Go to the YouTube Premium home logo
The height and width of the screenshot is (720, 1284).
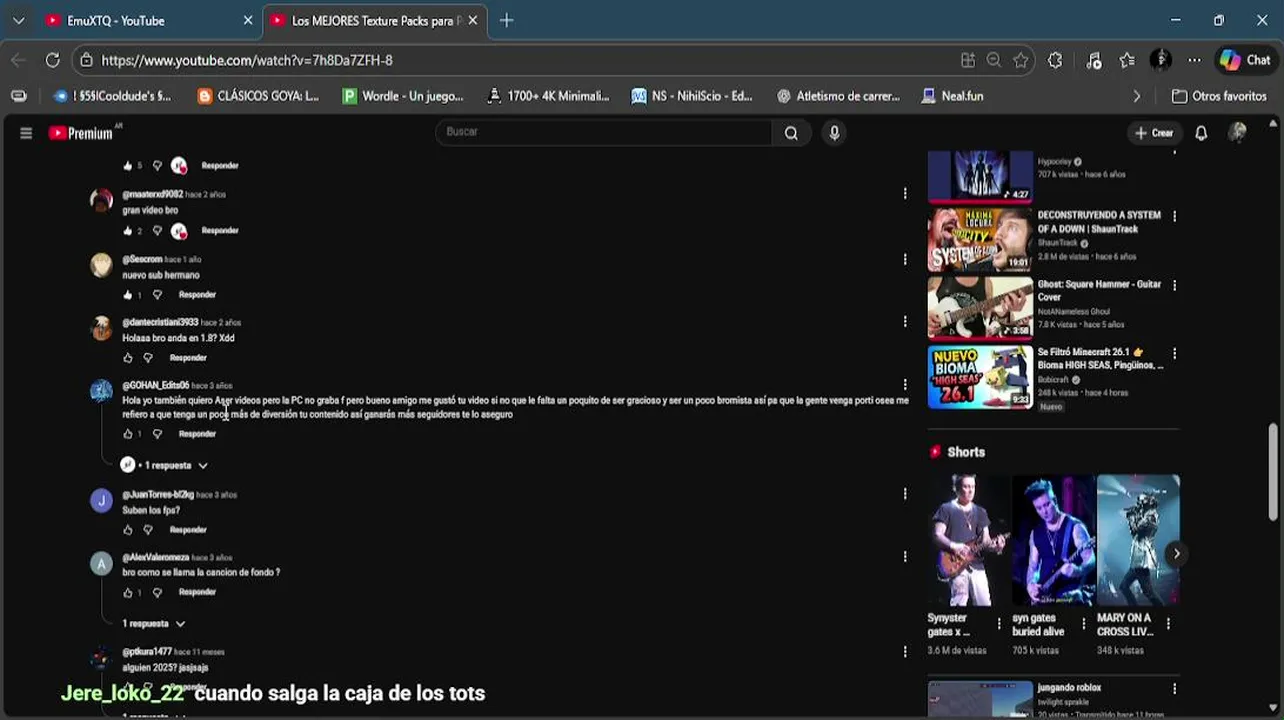coord(84,133)
